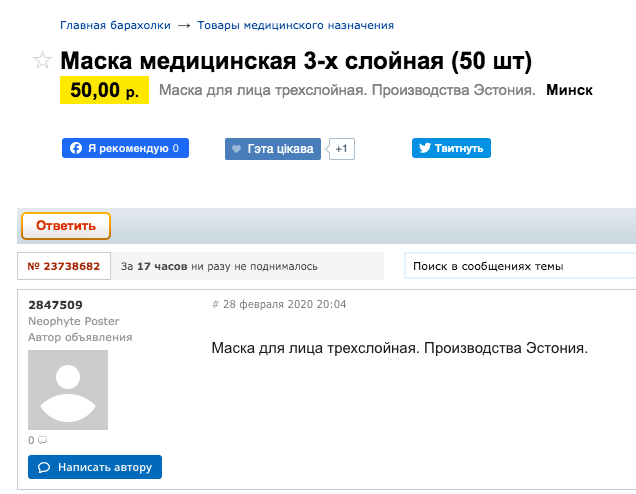Click the post date '28 февраля 2020 20:04'
This screenshot has height=494, width=636.
pos(285,304)
